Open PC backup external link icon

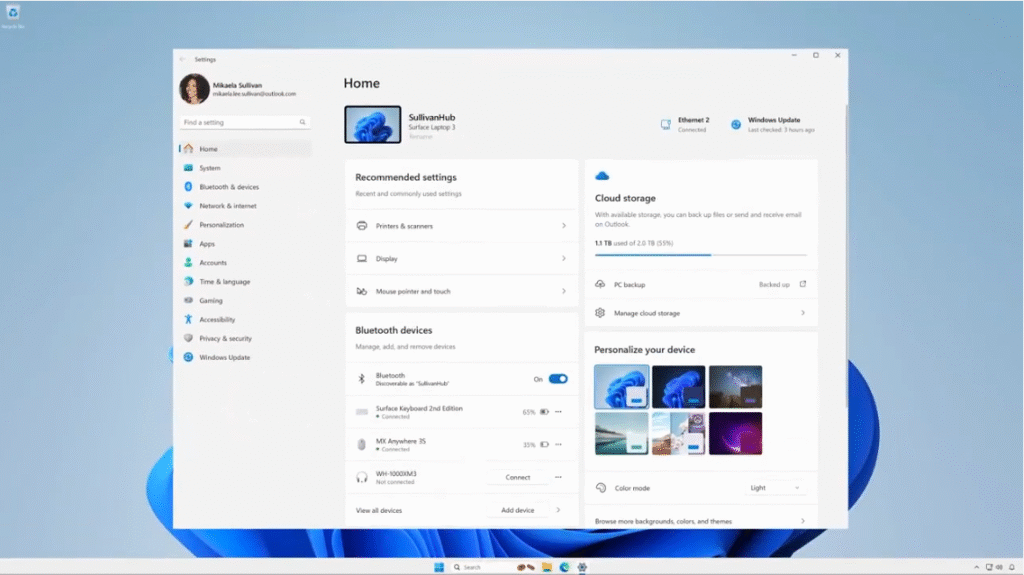tap(803, 284)
